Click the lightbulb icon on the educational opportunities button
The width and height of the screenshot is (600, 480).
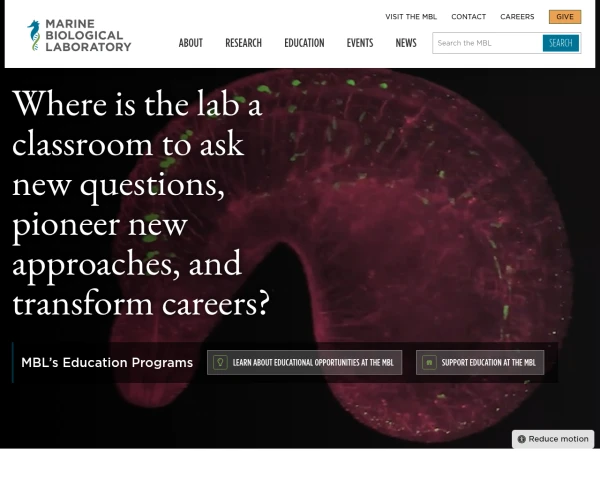[220, 362]
